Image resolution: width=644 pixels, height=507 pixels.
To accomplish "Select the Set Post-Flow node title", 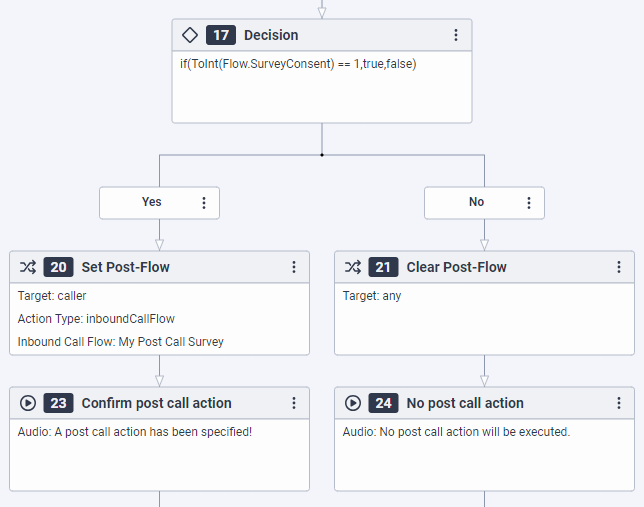I will click(125, 267).
